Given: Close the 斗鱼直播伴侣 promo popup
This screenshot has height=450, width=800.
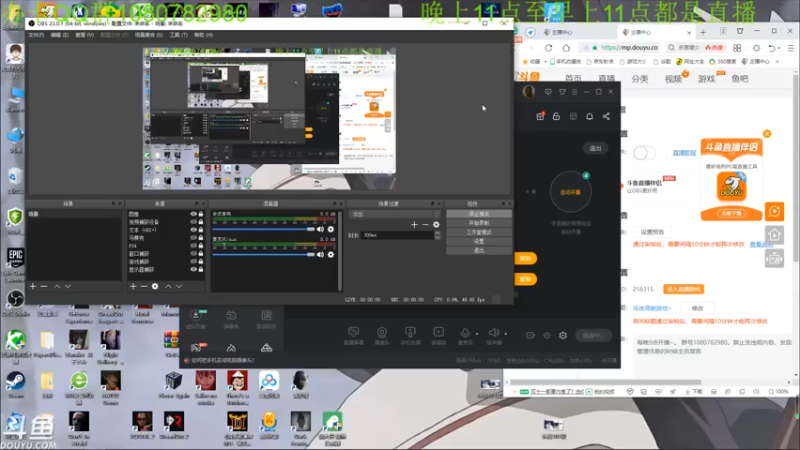Looking at the screenshot, I should [x=767, y=134].
